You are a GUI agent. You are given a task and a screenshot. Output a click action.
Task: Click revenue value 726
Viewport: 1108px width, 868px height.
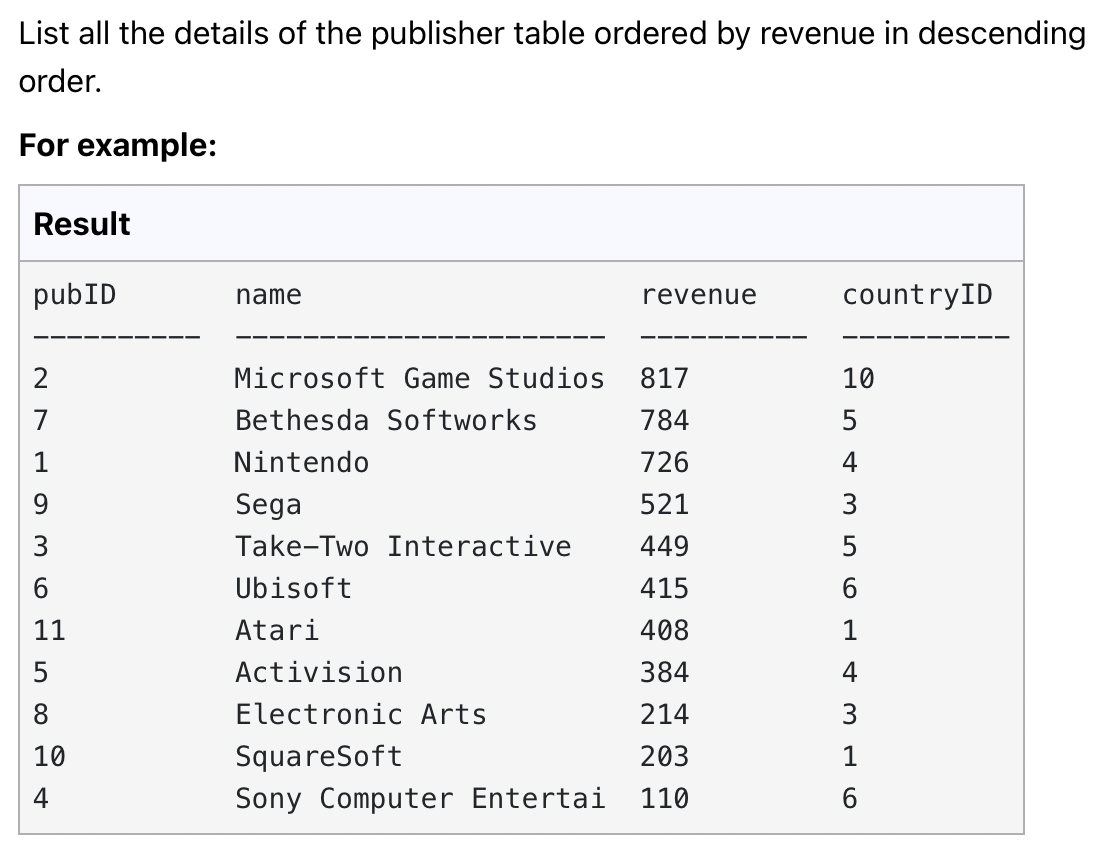pos(664,462)
